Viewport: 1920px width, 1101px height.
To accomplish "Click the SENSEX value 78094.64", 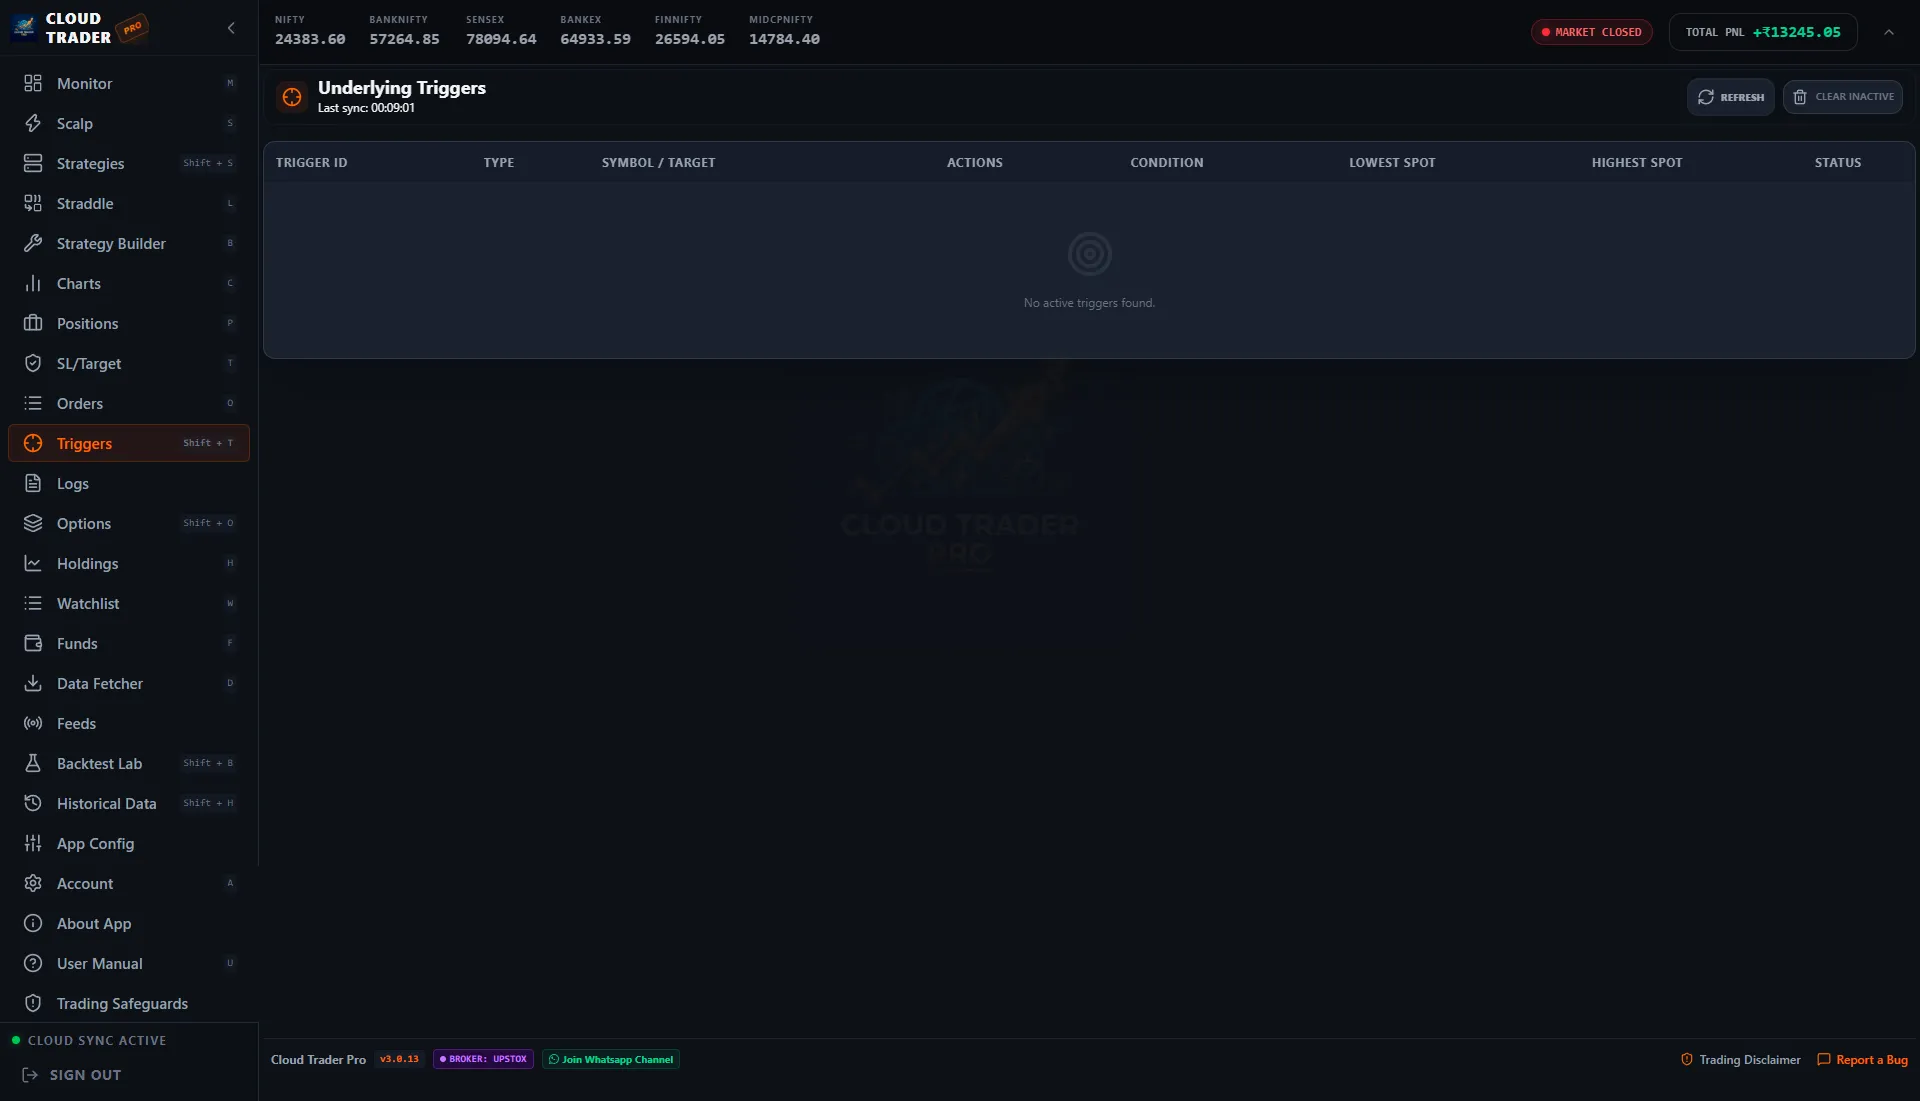I will point(501,39).
